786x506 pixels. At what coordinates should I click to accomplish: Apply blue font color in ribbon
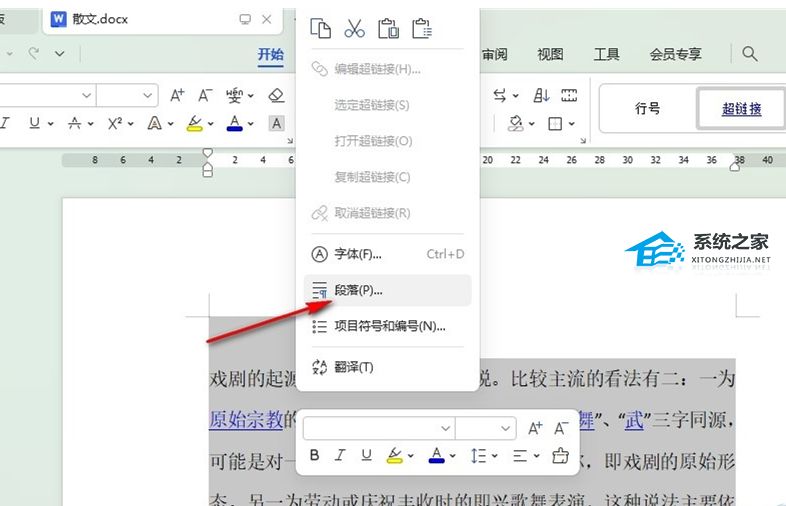pyautogui.click(x=234, y=123)
